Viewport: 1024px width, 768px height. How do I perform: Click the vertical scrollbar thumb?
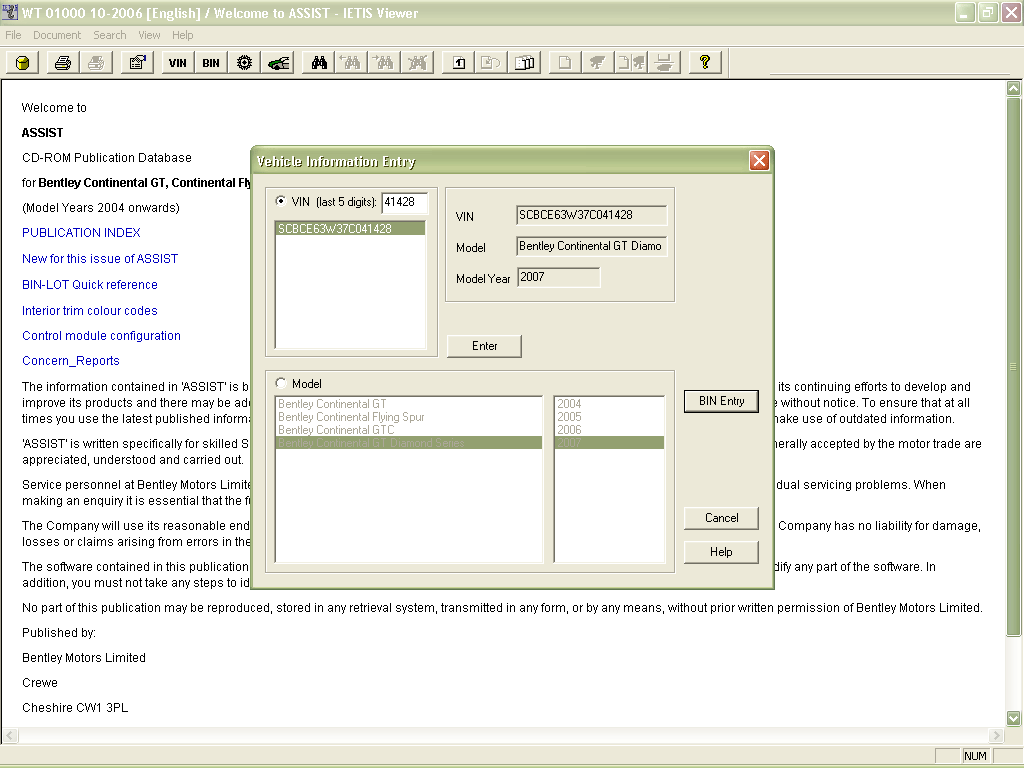pos(1013,366)
